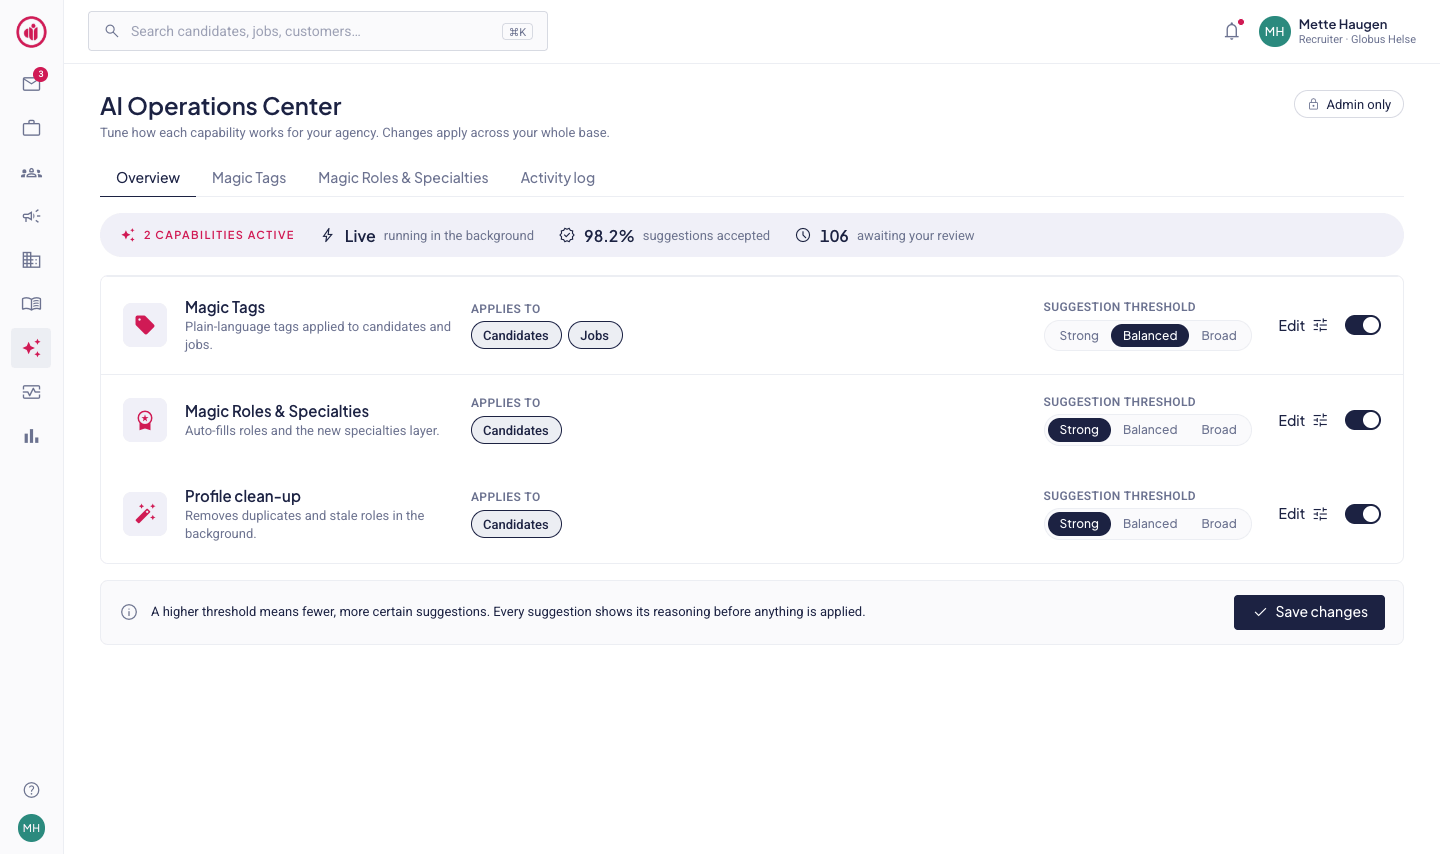Viewport: 1440px width, 854px height.
Task: Click the clock icon beside 106 awaiting
Action: click(803, 235)
